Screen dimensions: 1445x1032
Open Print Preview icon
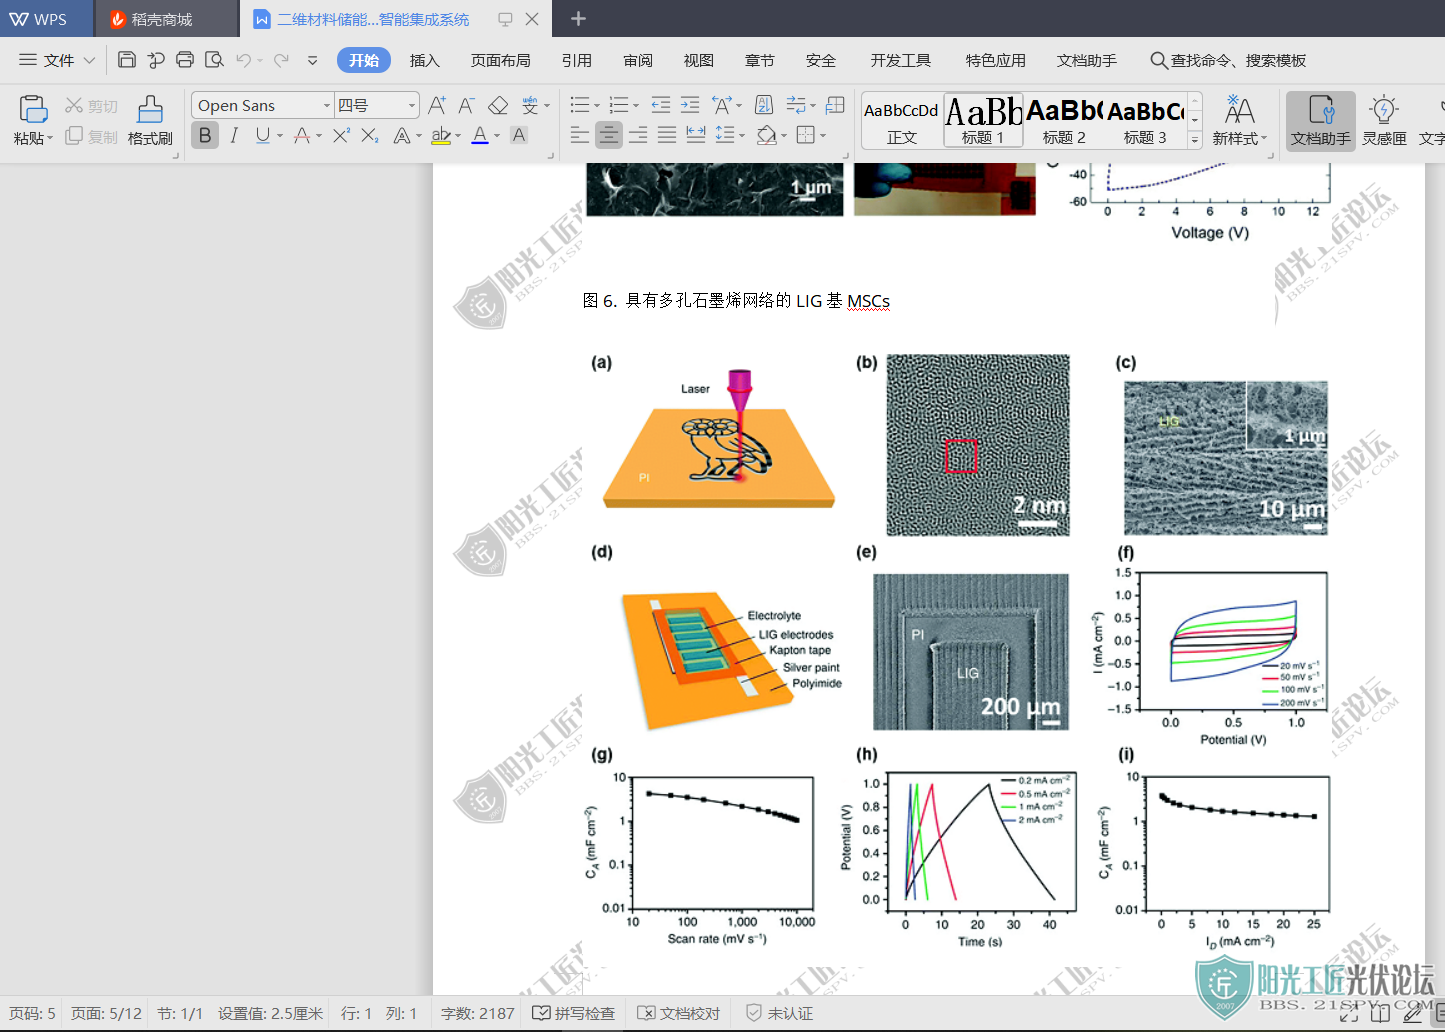tap(214, 60)
